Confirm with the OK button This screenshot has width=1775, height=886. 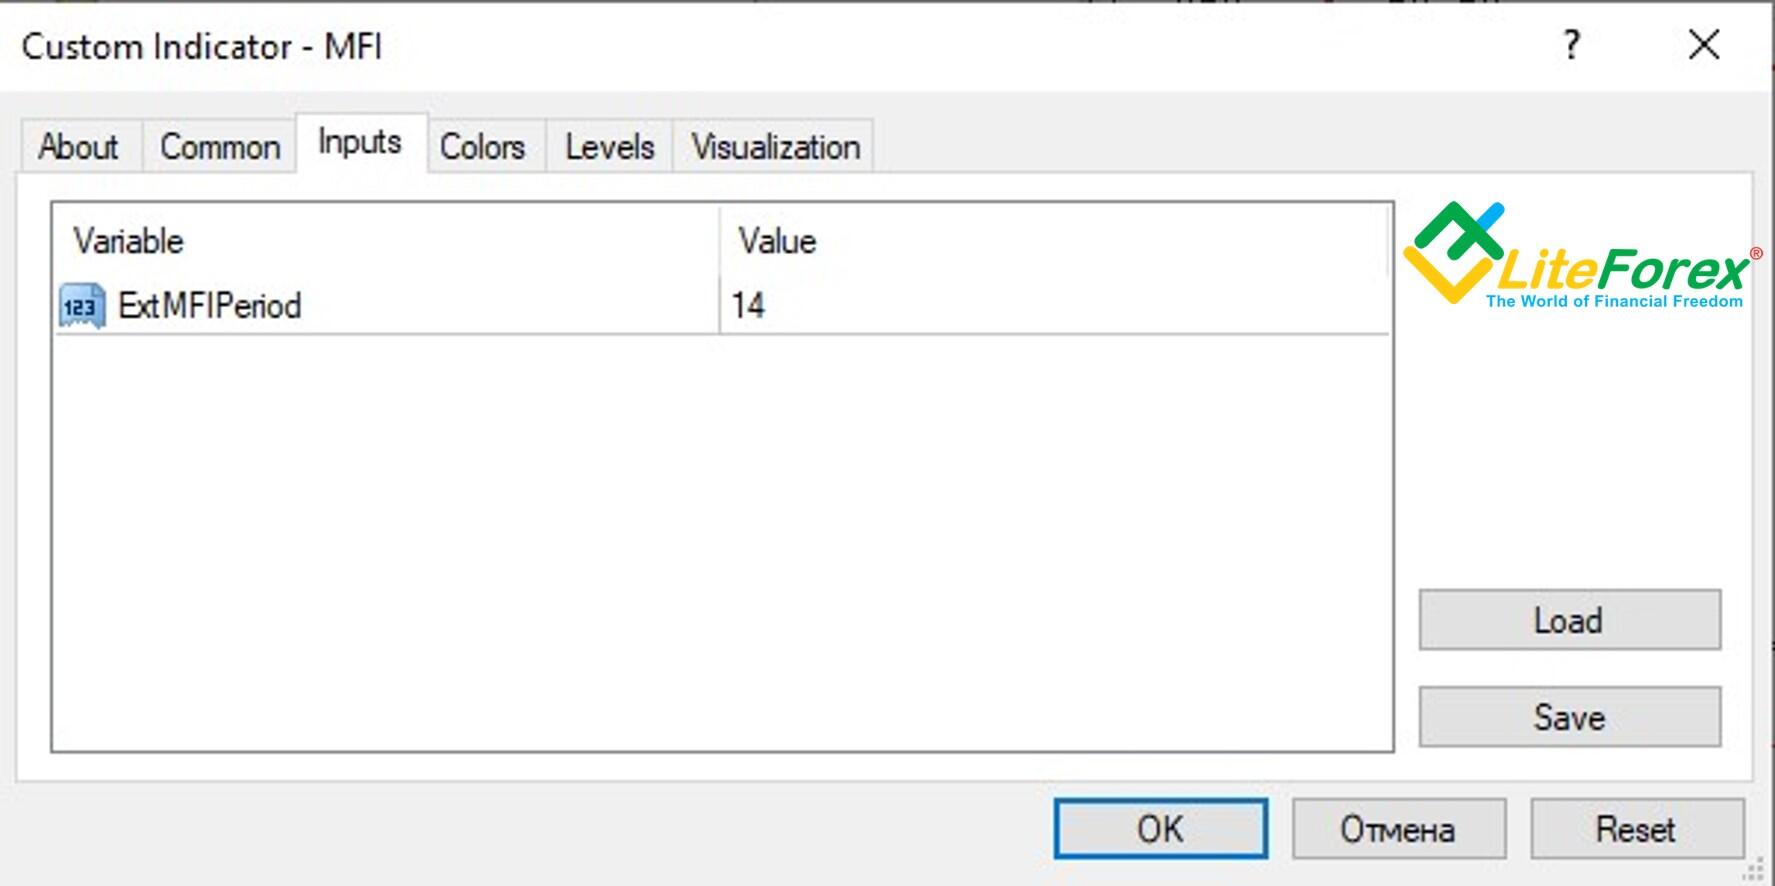(1160, 829)
